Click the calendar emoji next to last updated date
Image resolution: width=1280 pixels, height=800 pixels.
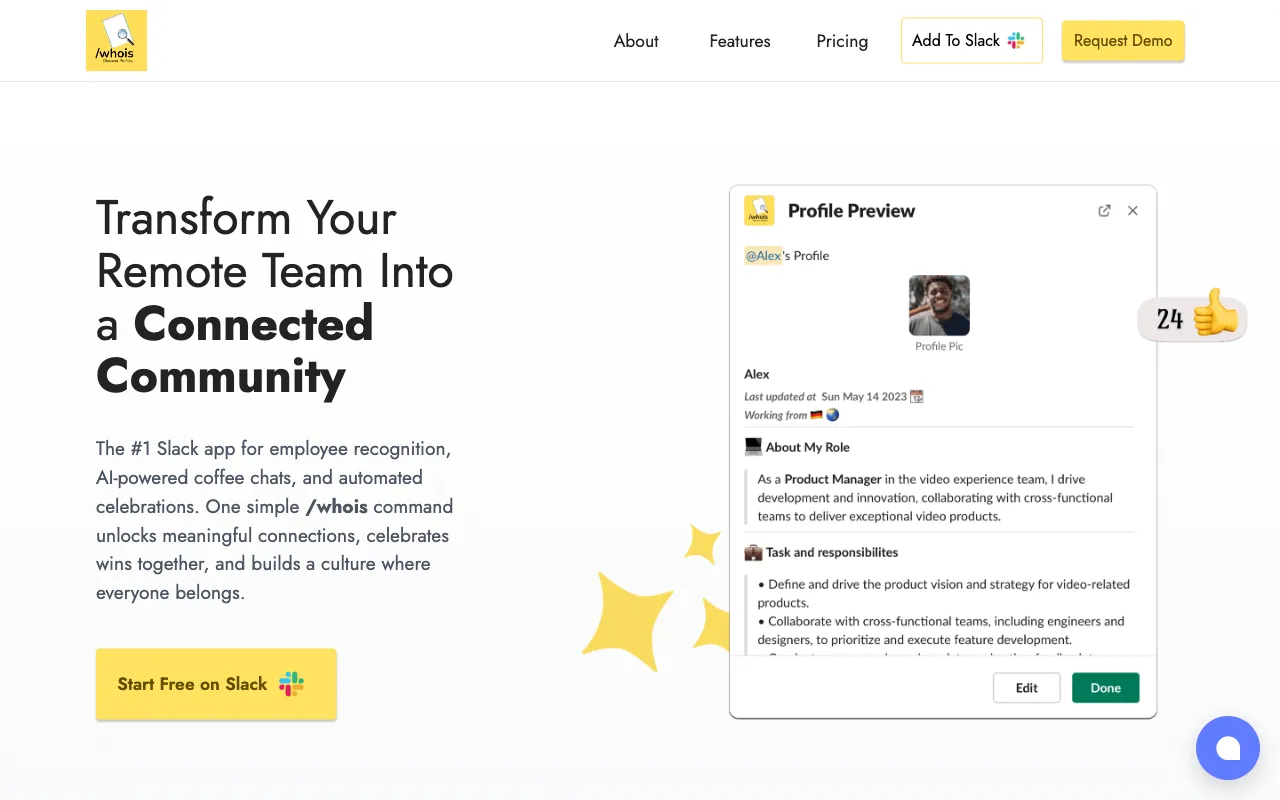[x=917, y=396]
